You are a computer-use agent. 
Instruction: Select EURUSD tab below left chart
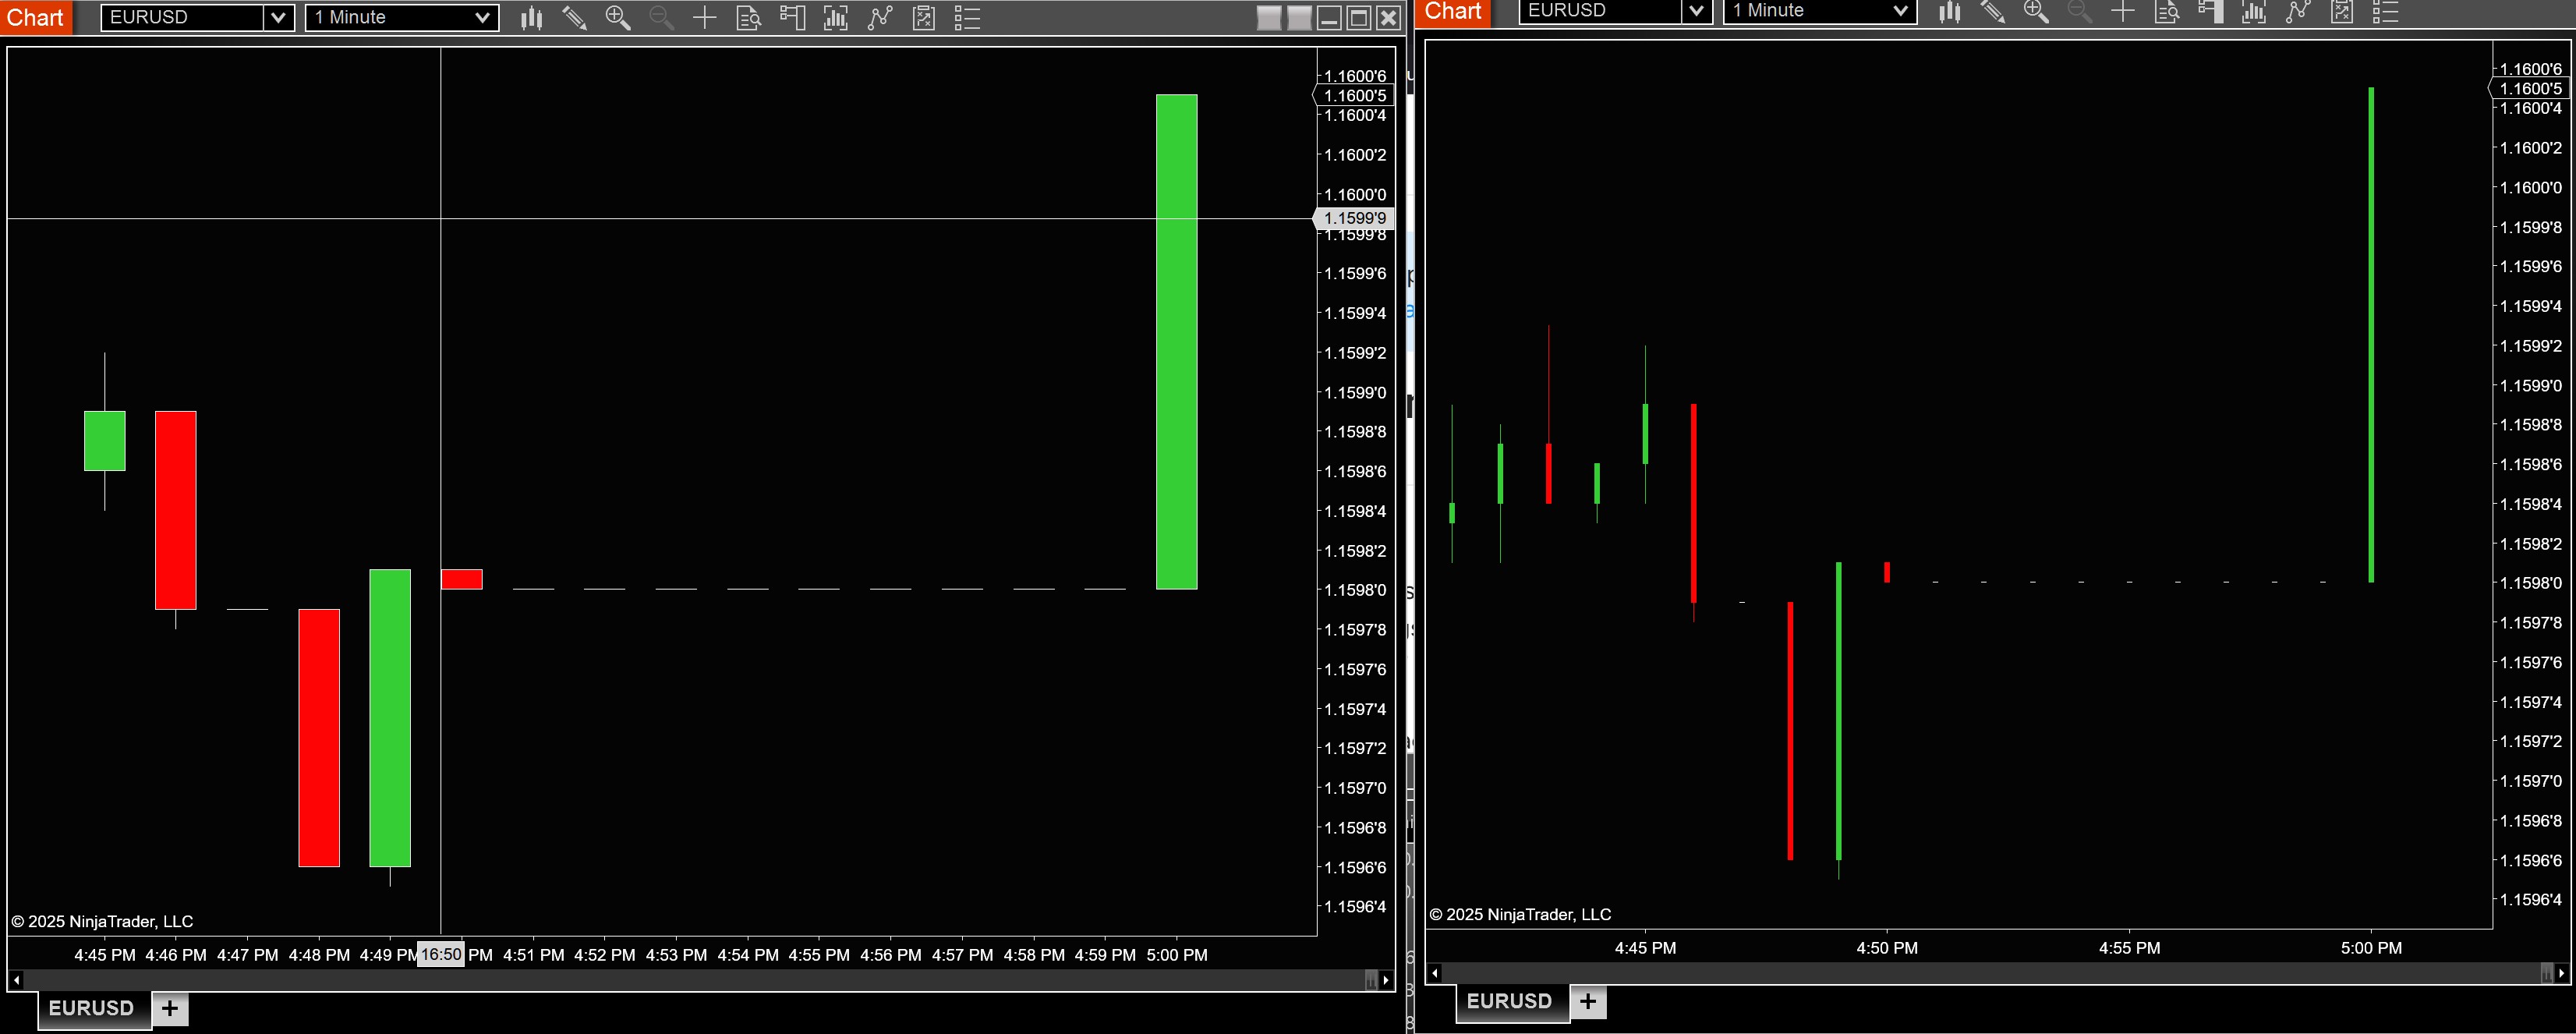click(x=92, y=1008)
